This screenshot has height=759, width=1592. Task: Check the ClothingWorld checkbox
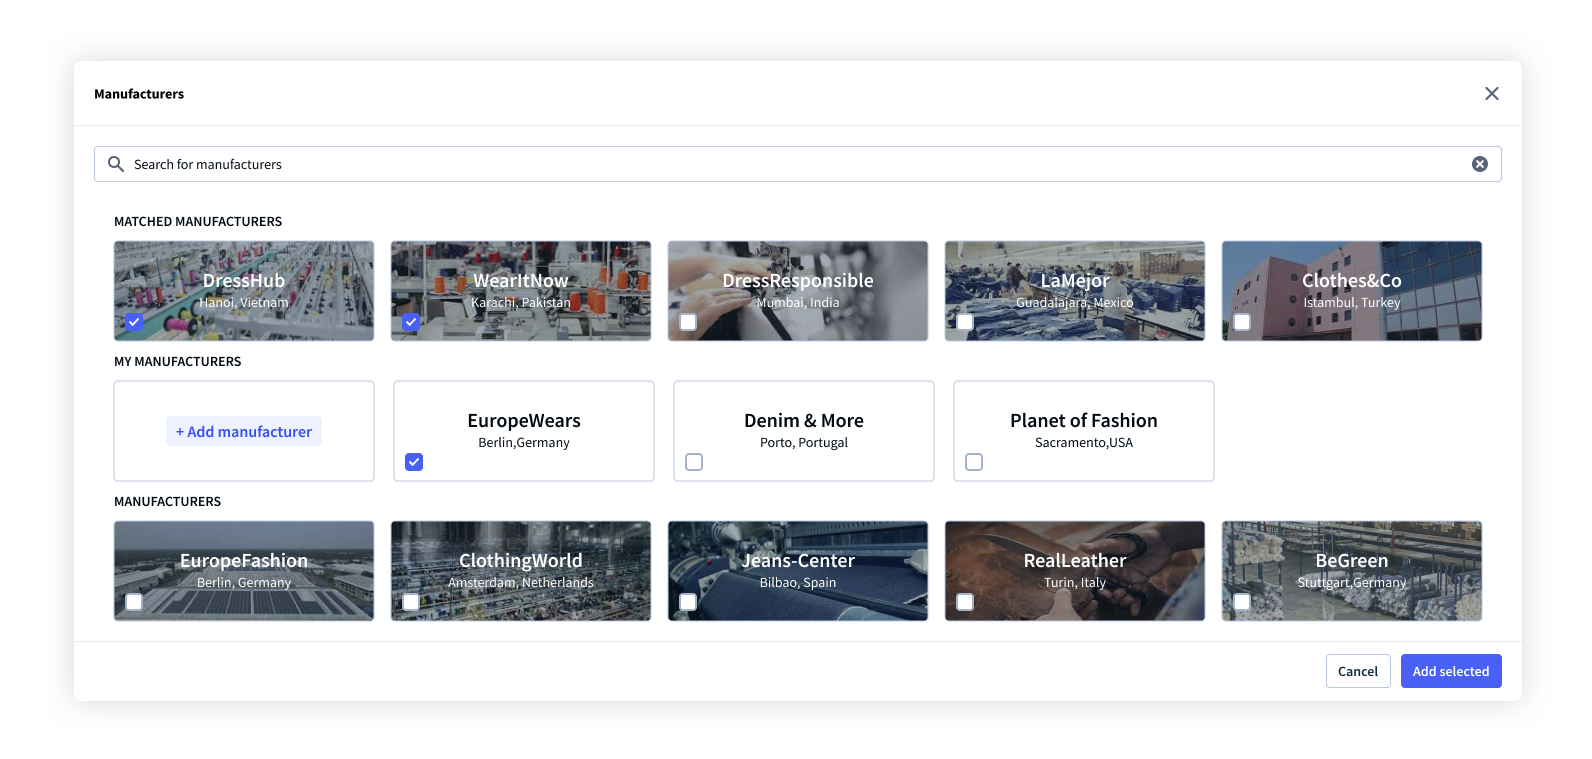click(411, 602)
